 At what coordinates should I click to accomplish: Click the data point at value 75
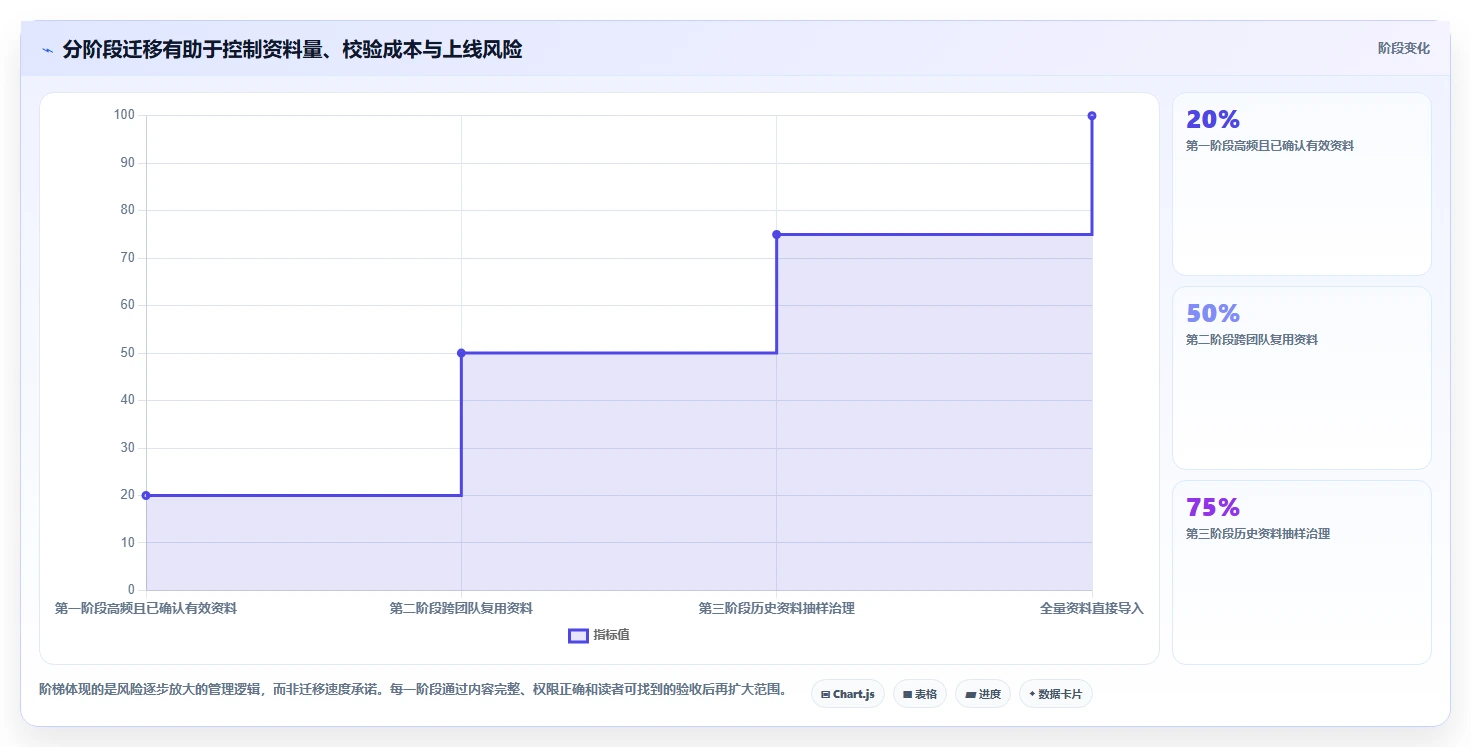coord(776,234)
